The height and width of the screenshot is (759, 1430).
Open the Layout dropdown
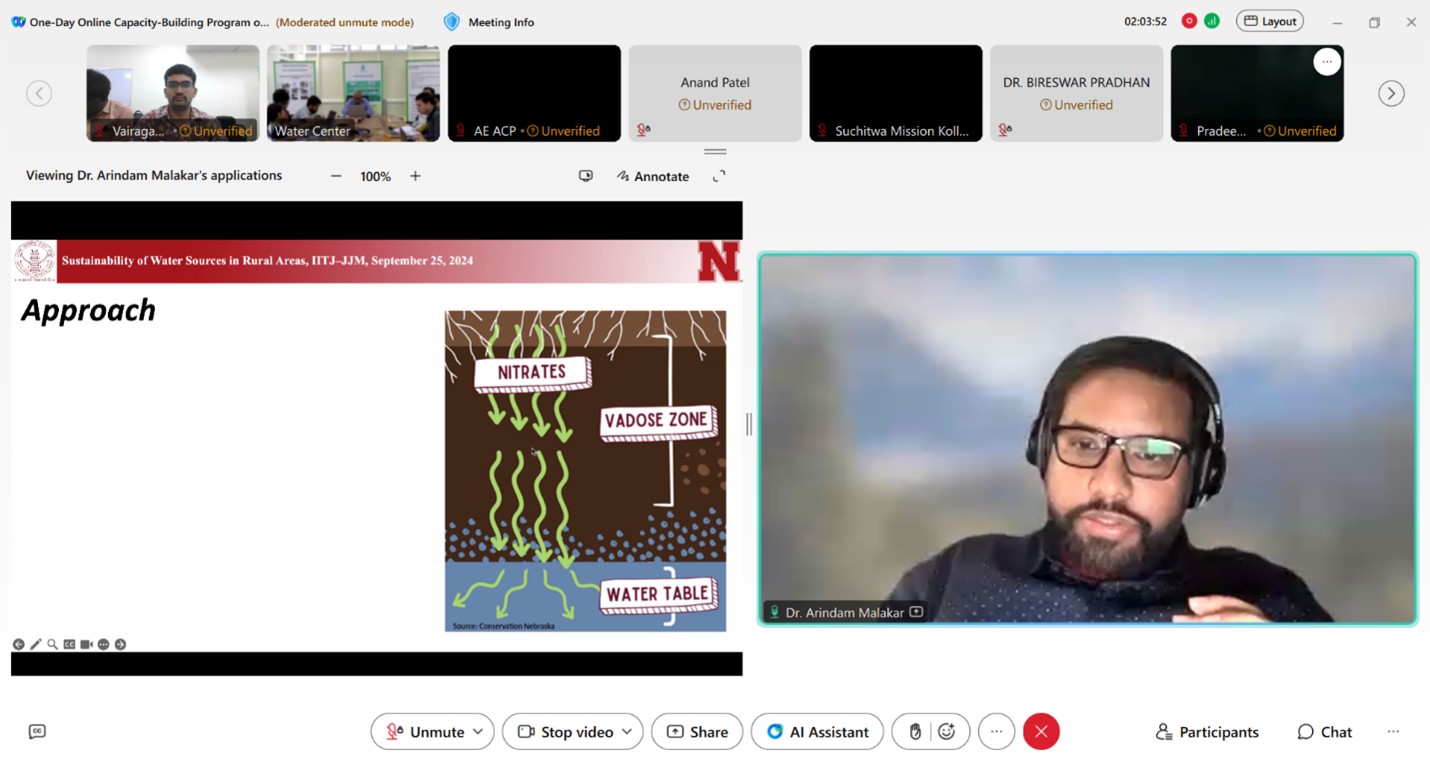coord(1269,21)
